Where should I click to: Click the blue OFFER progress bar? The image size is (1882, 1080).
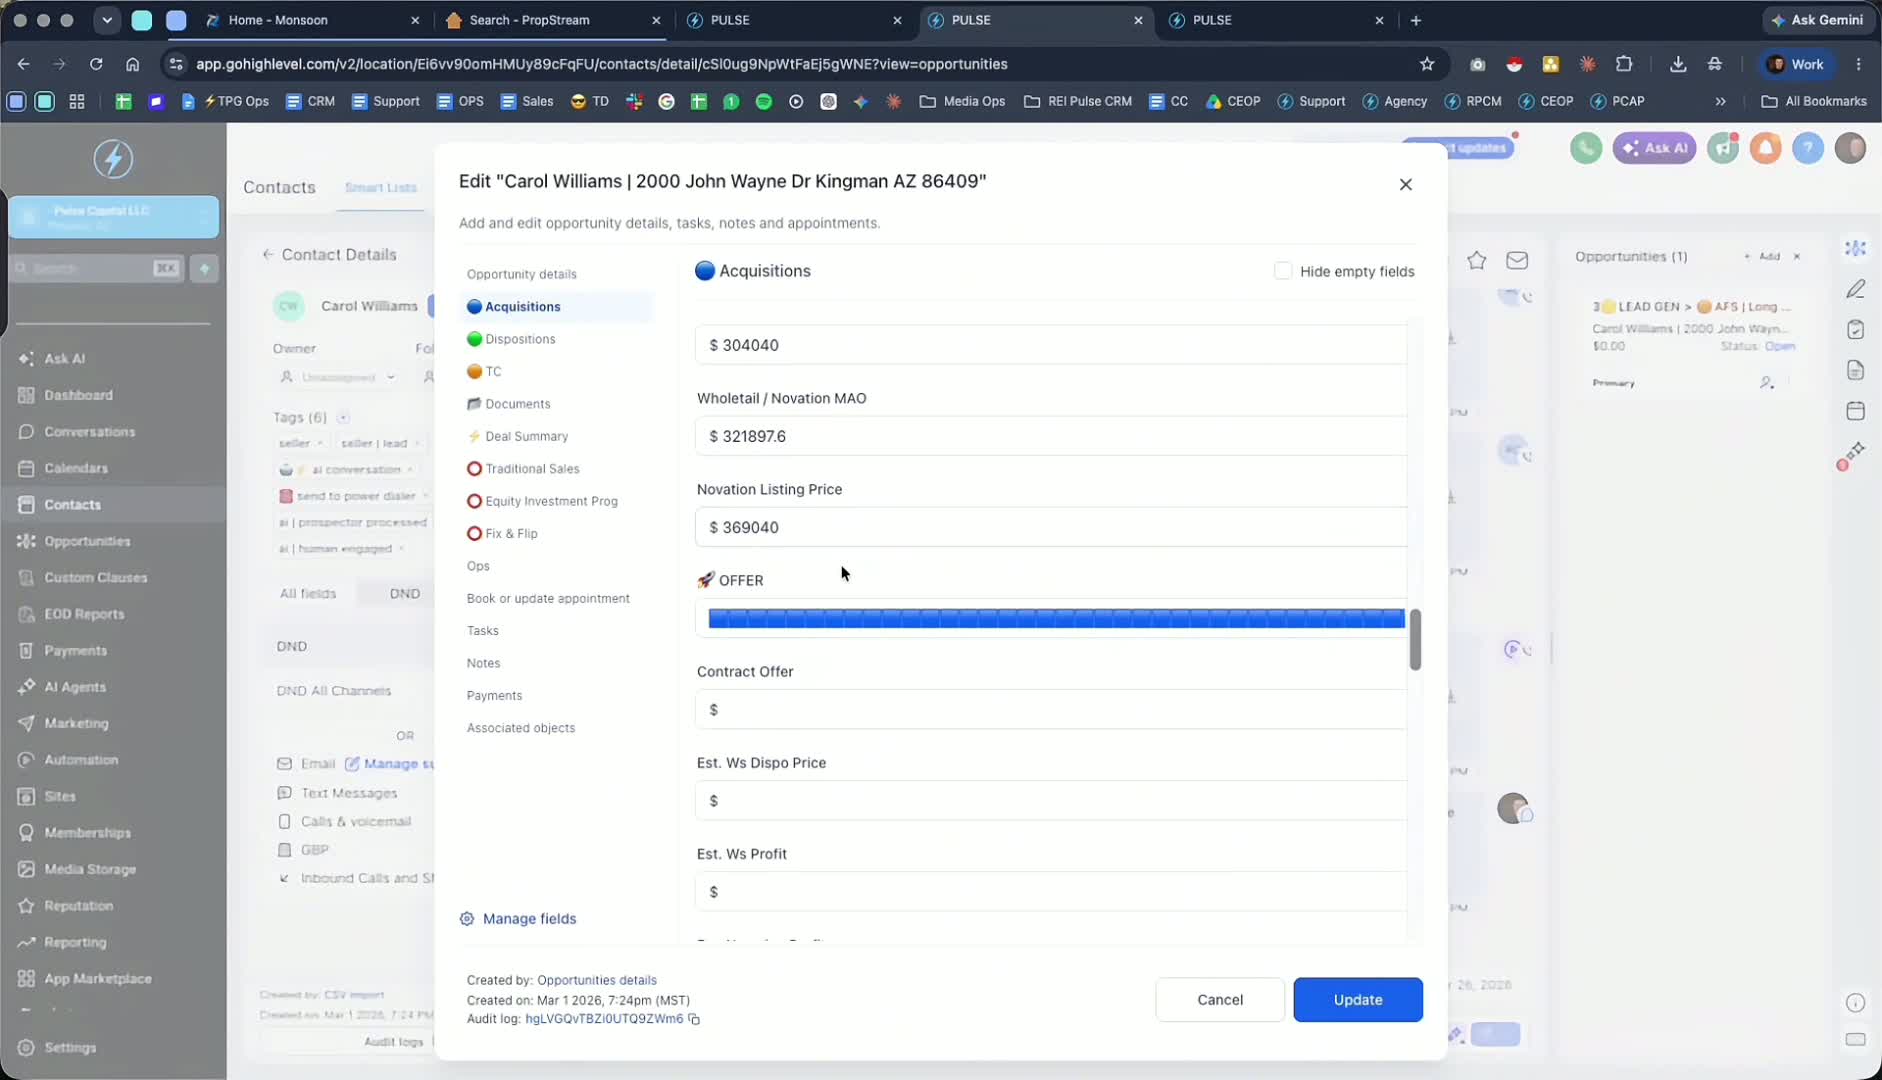tap(1056, 619)
